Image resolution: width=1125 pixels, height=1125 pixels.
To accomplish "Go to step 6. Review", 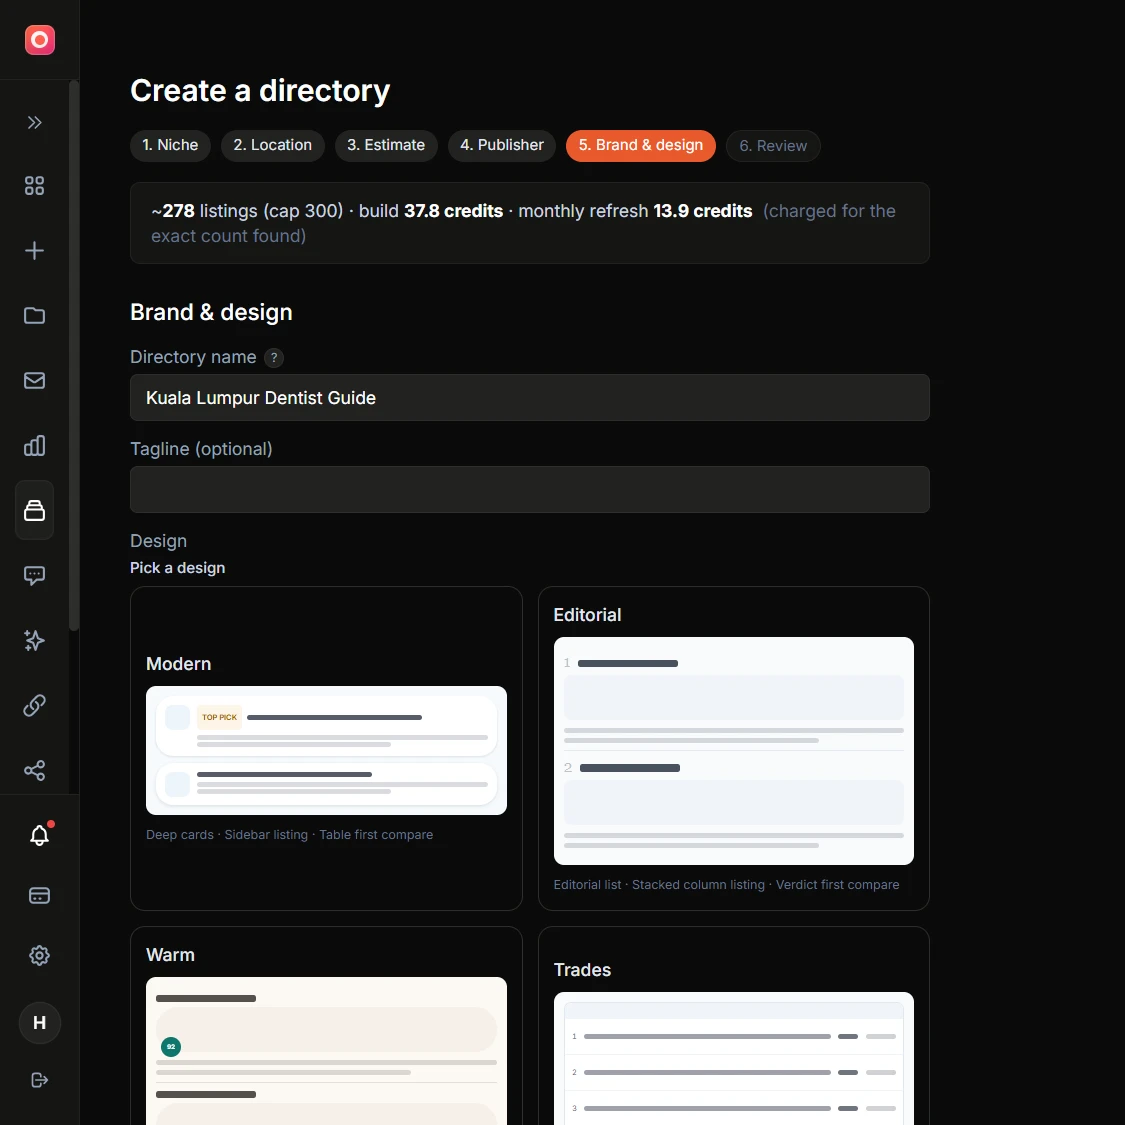I will click(773, 146).
